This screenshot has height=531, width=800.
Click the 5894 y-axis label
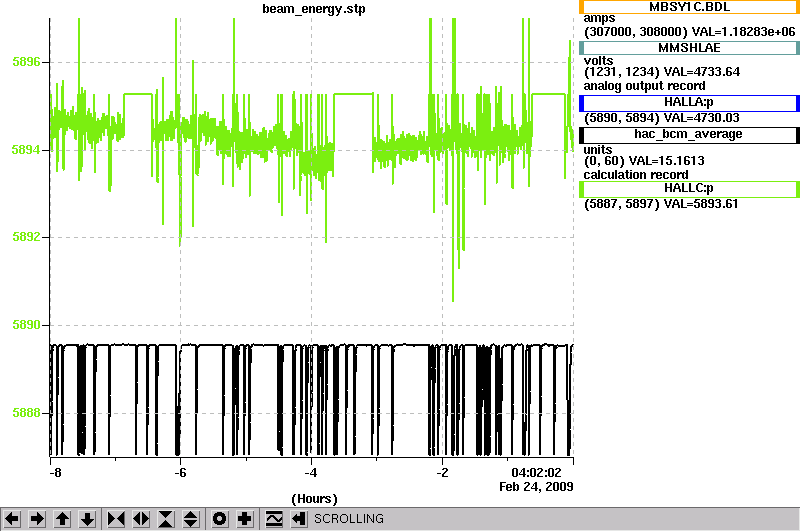pyautogui.click(x=26, y=150)
